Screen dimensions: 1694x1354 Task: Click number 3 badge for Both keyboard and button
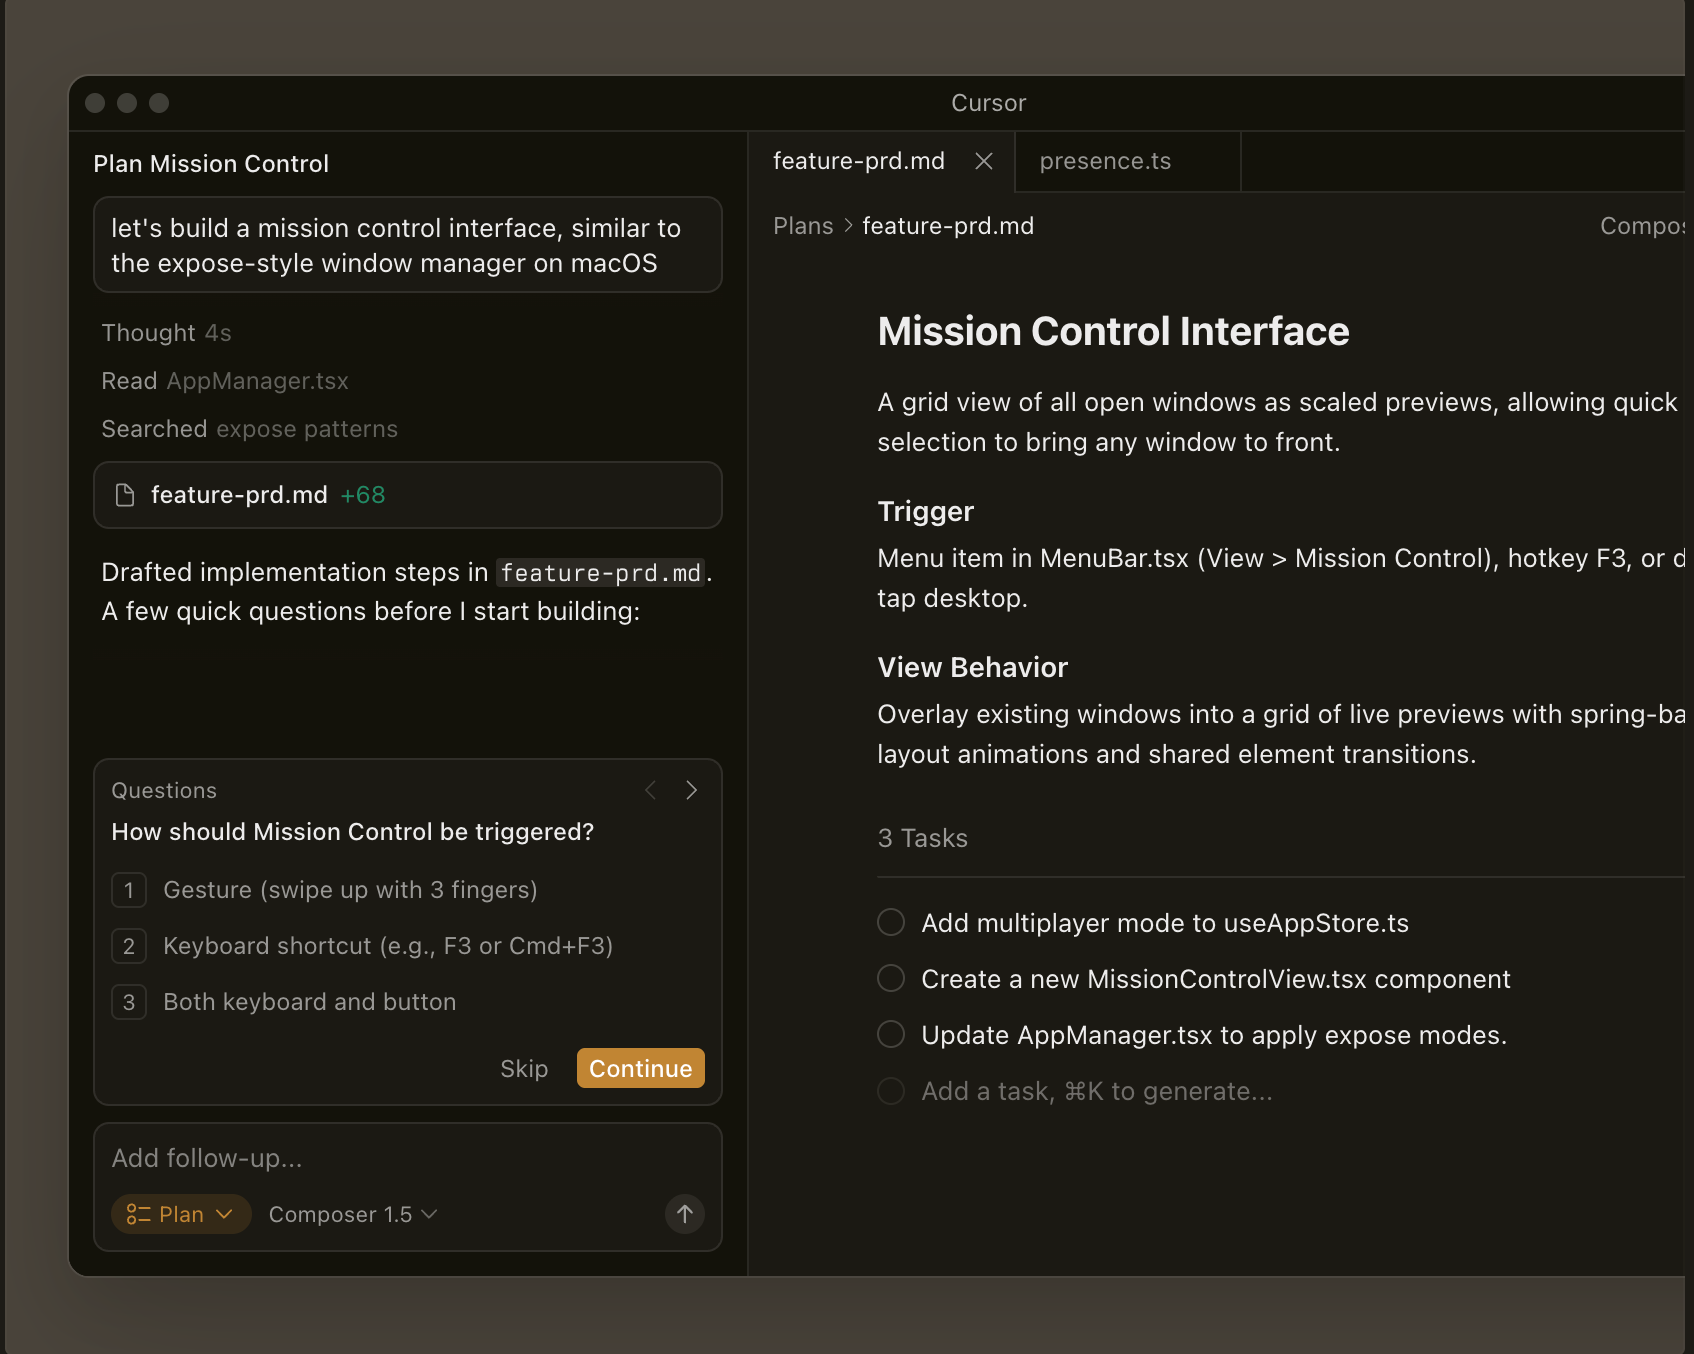(129, 1002)
